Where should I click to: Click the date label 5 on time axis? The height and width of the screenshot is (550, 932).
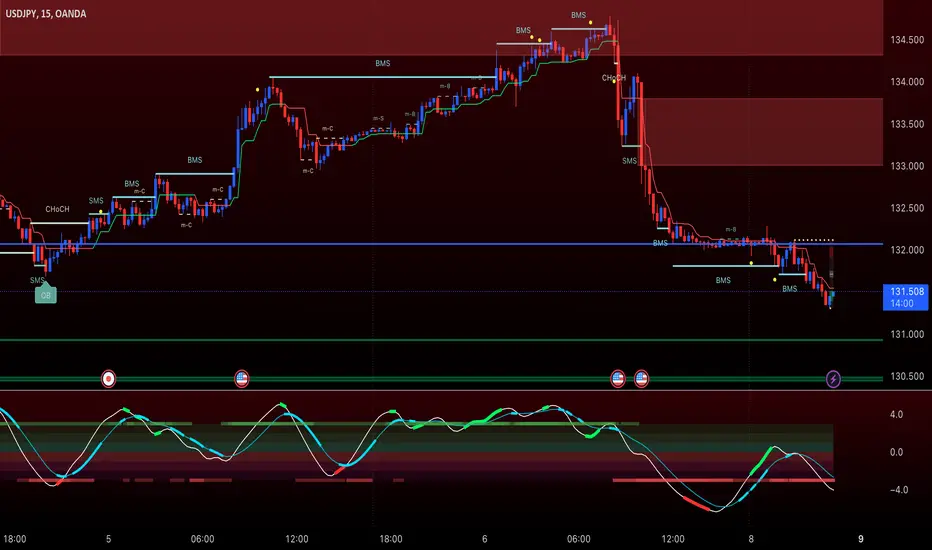(x=108, y=539)
